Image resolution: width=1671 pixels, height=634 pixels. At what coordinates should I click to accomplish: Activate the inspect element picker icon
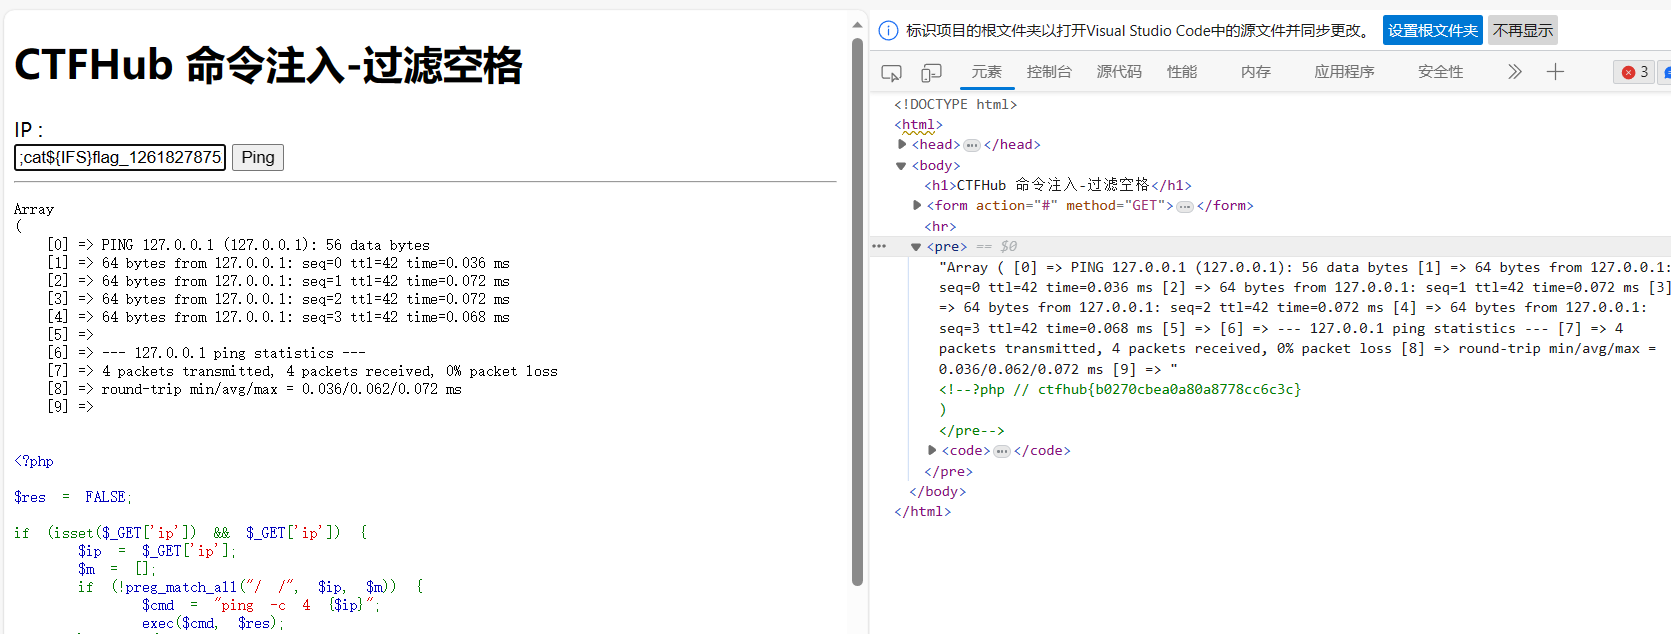[x=891, y=72]
